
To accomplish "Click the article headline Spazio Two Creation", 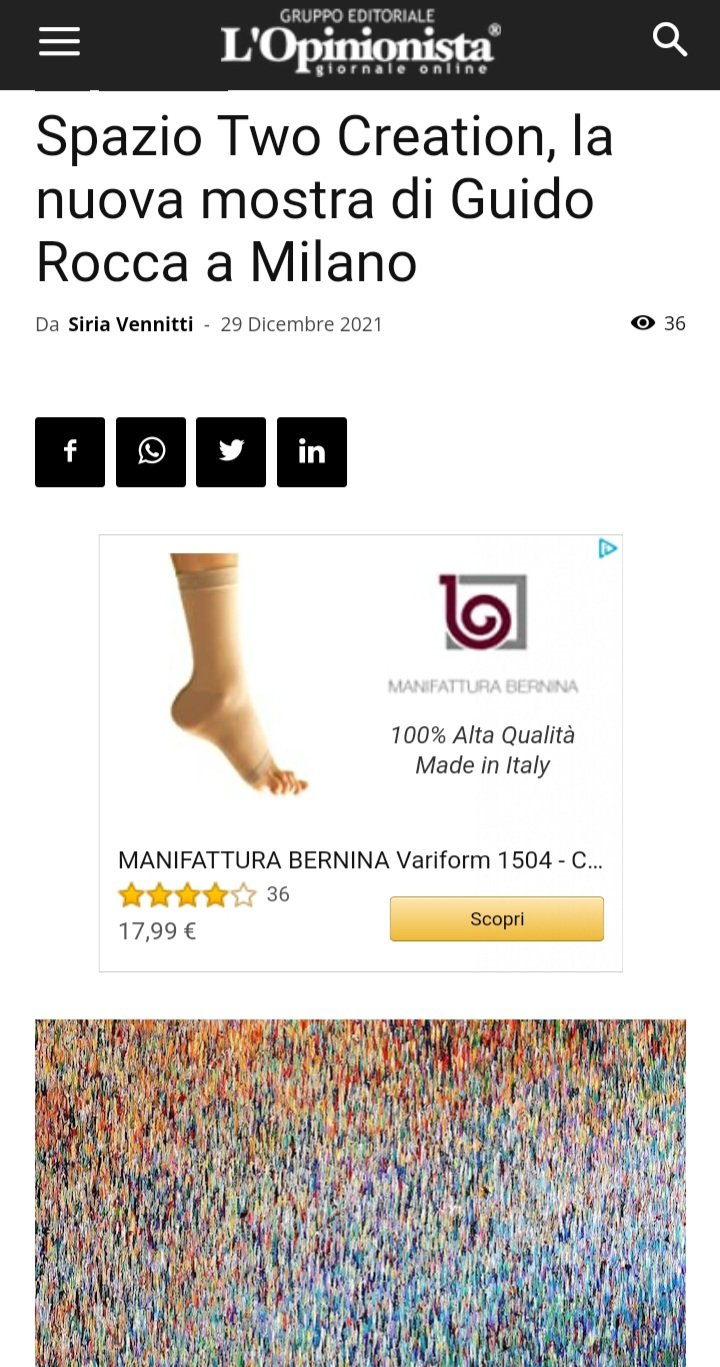I will click(325, 200).
